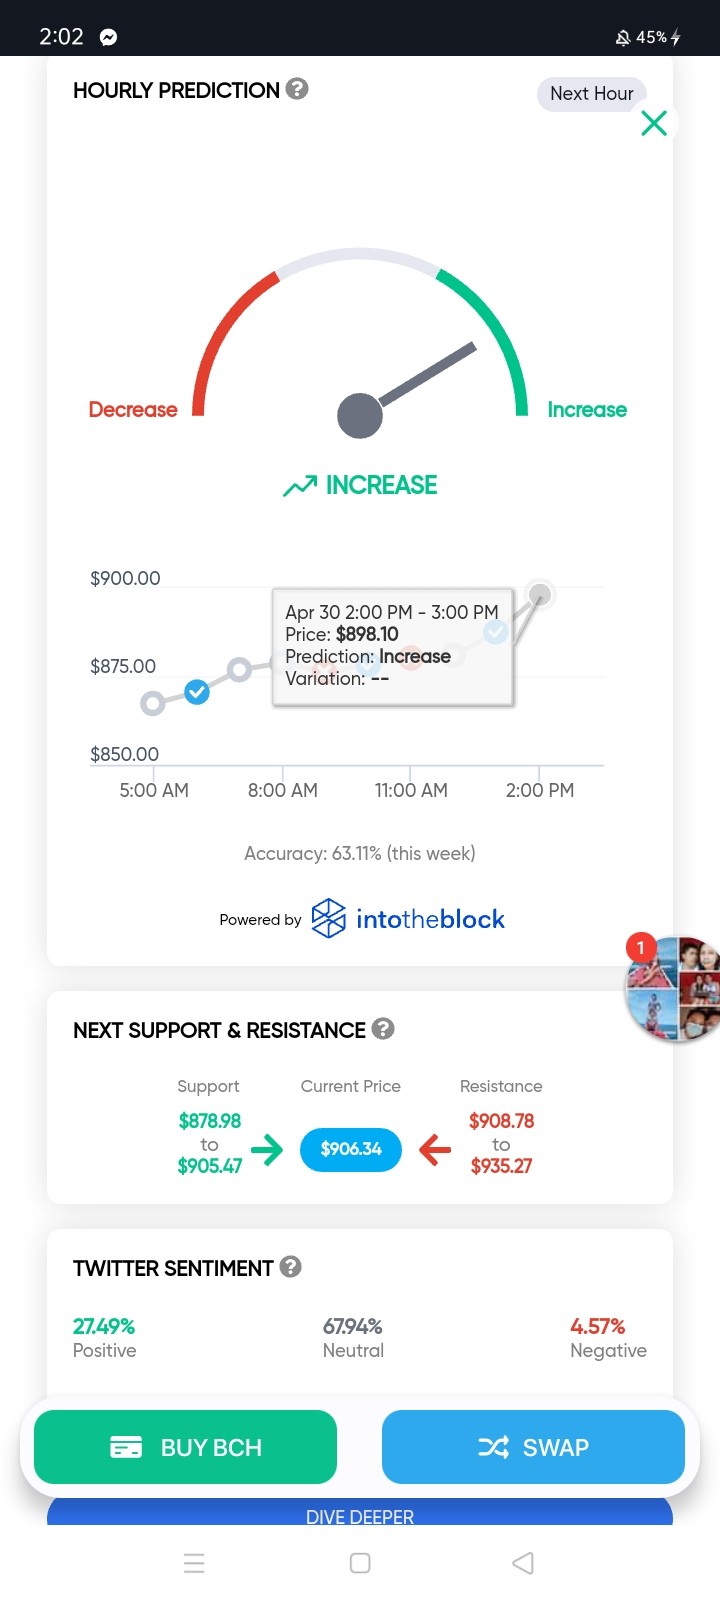Tap the gauge needle hub
The width and height of the screenshot is (720, 1600).
360,416
